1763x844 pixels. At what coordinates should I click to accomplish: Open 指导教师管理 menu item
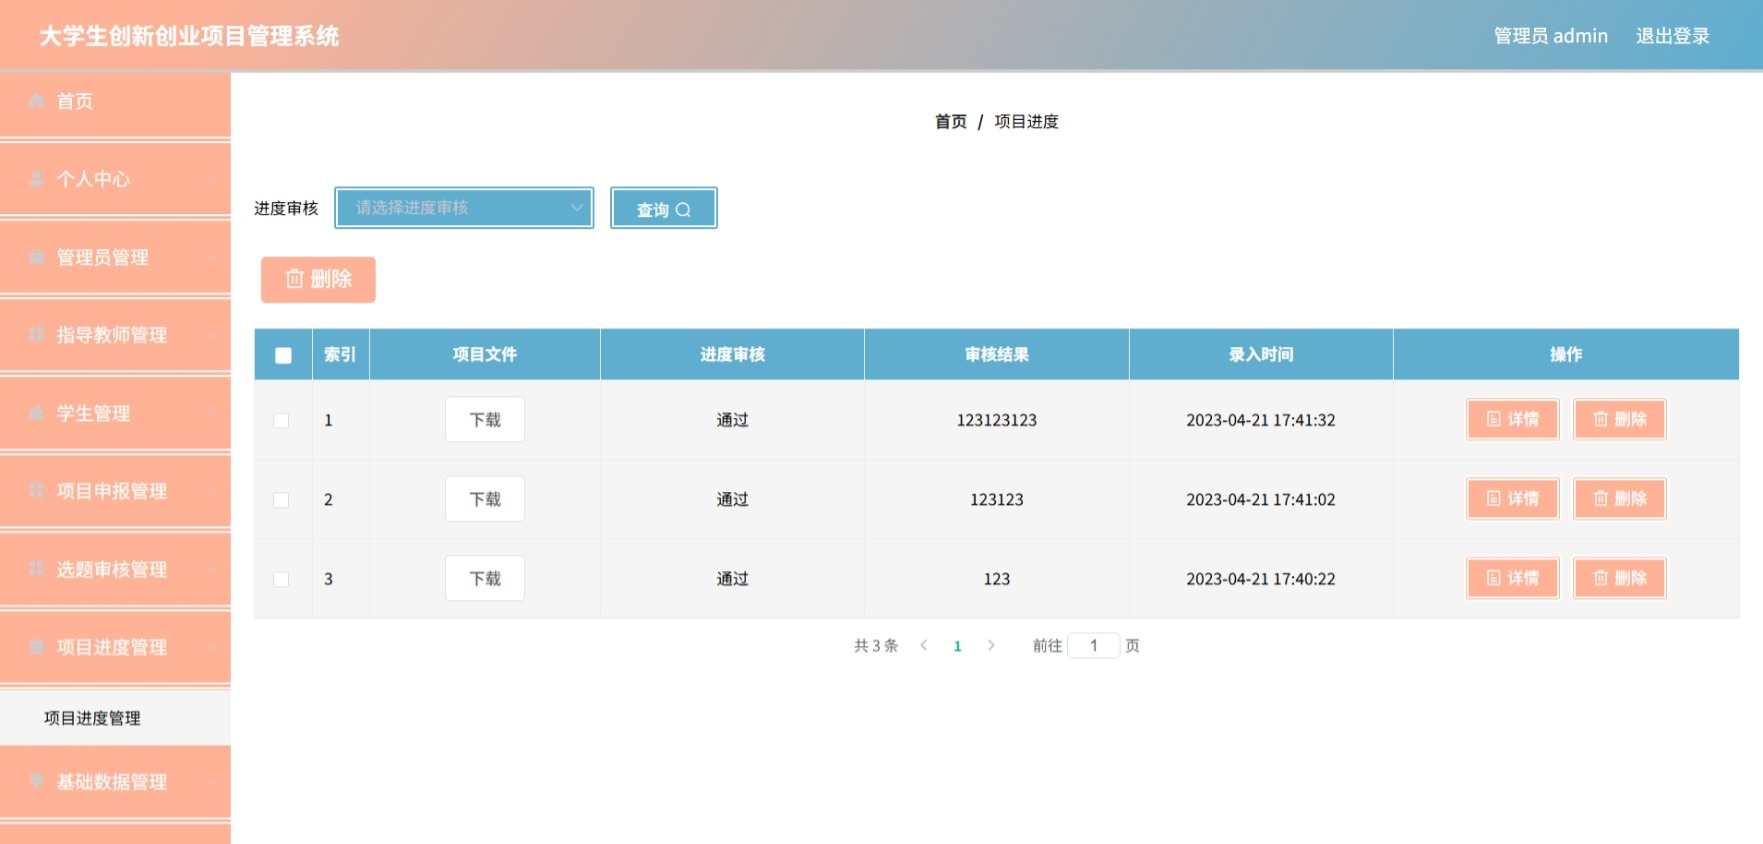point(115,335)
